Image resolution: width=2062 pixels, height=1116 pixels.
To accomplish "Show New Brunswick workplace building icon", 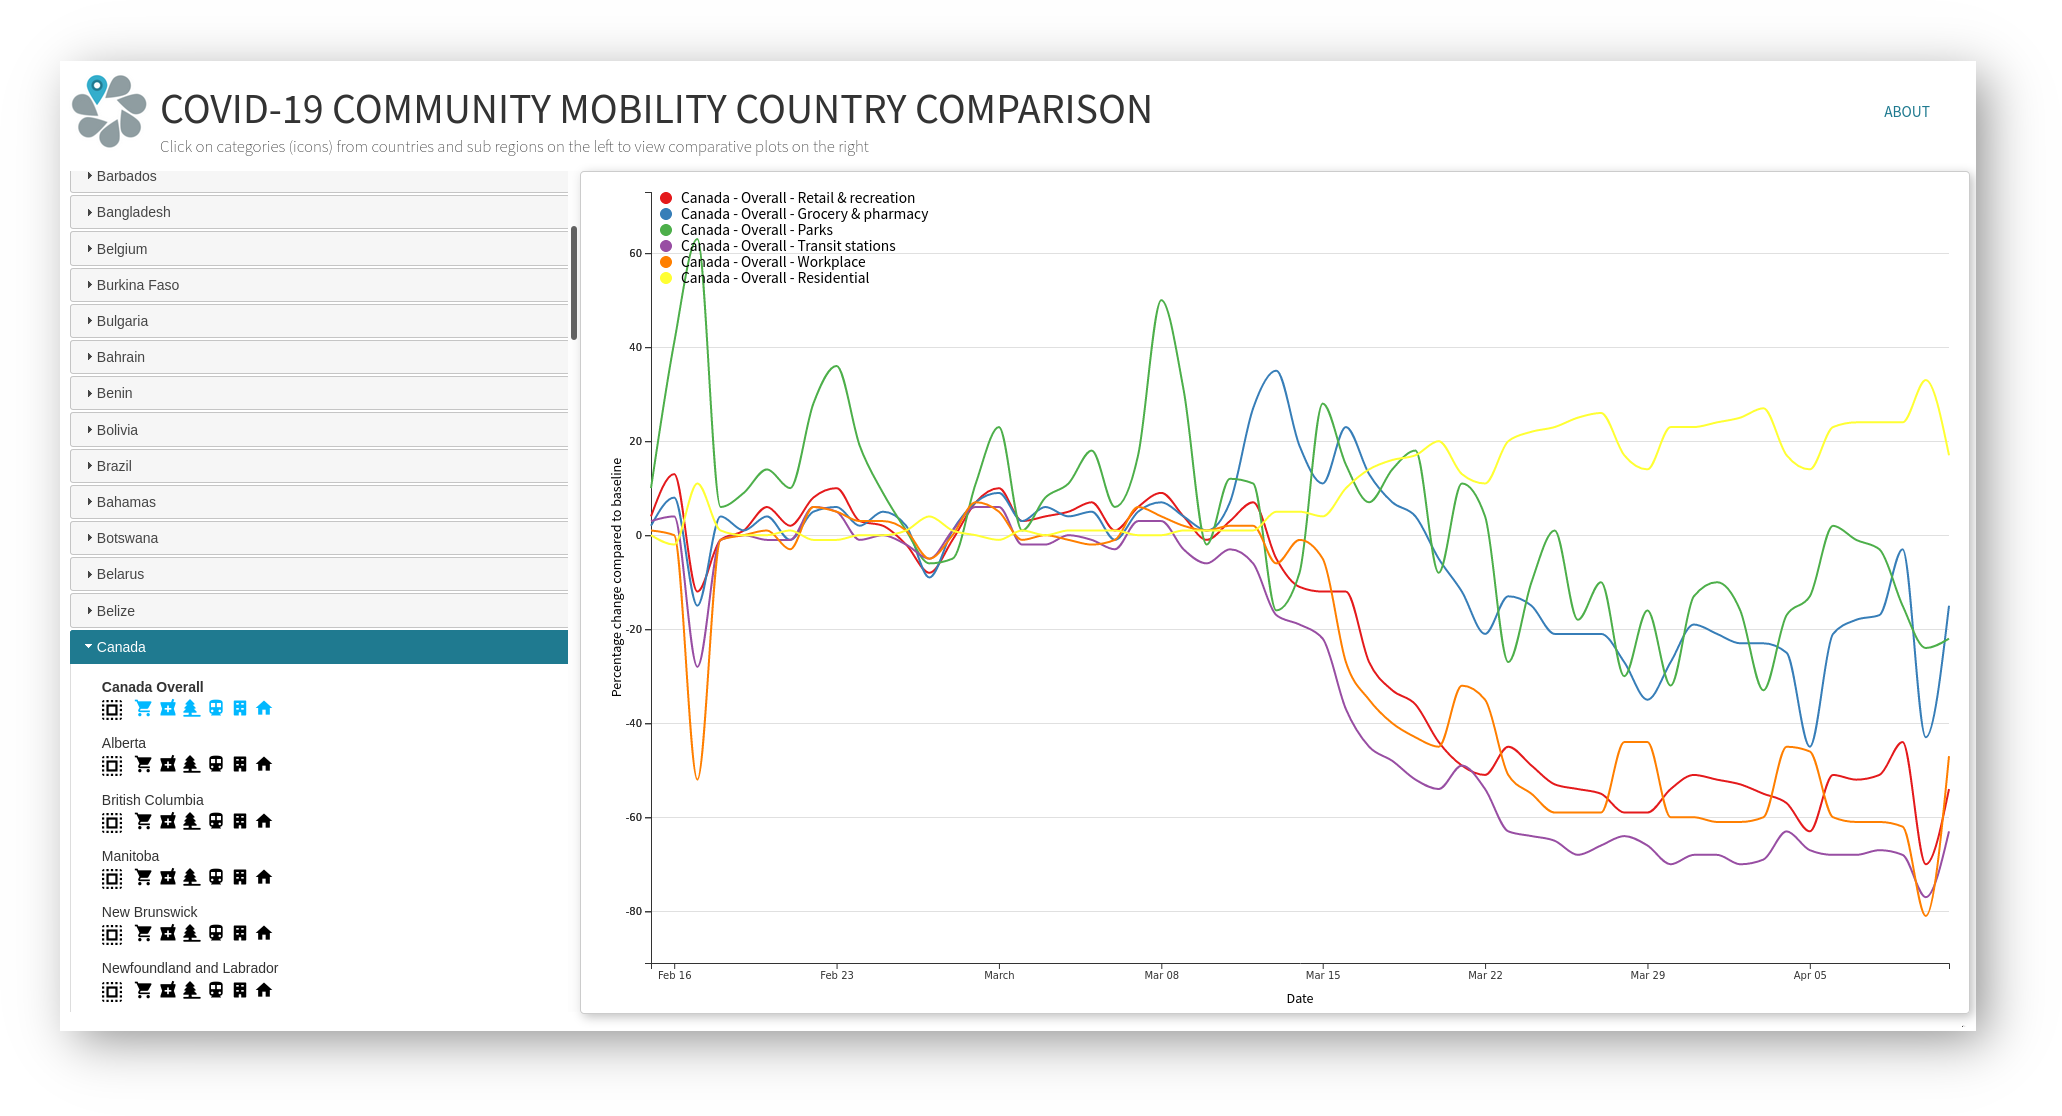I will [x=240, y=933].
